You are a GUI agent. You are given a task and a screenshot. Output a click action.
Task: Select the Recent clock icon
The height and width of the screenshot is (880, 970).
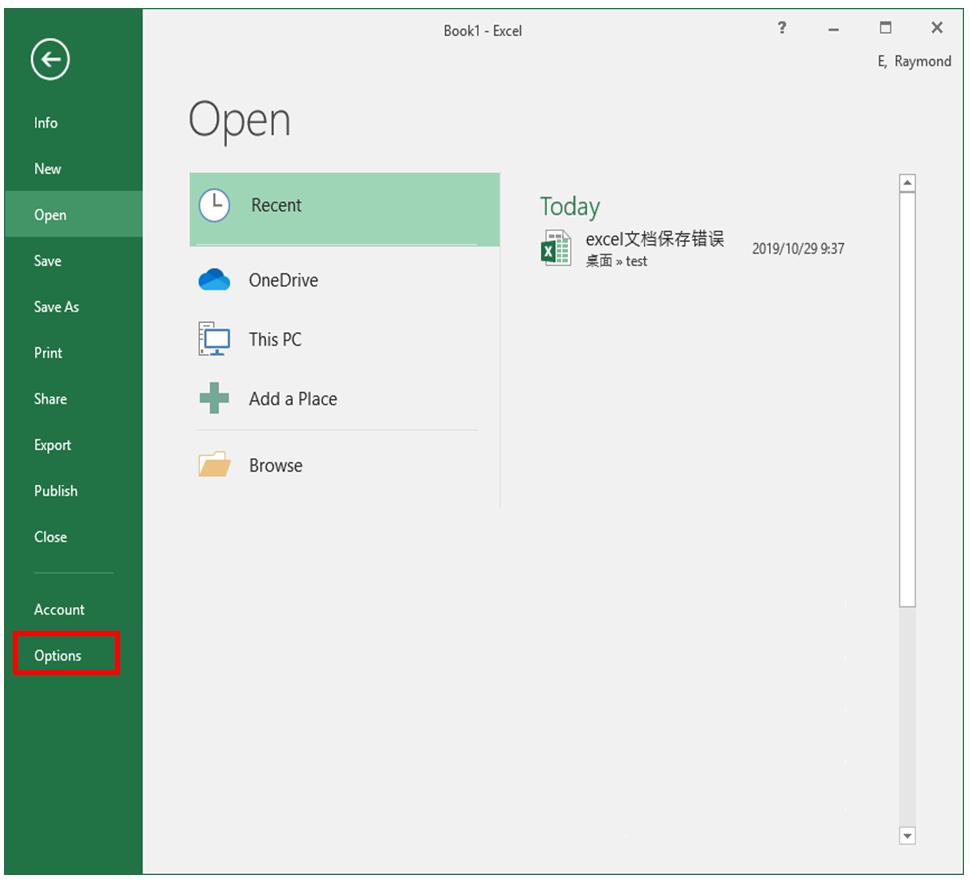click(215, 205)
